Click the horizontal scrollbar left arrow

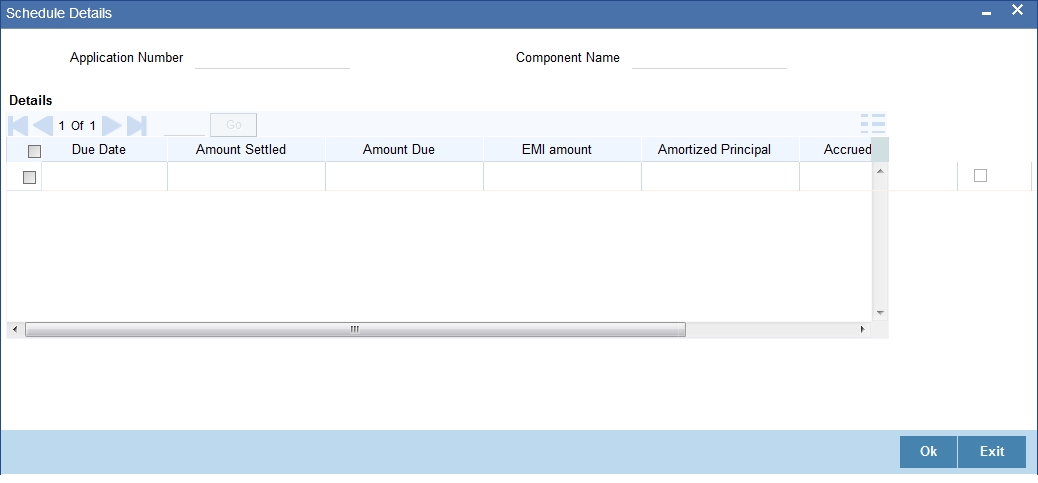point(16,329)
